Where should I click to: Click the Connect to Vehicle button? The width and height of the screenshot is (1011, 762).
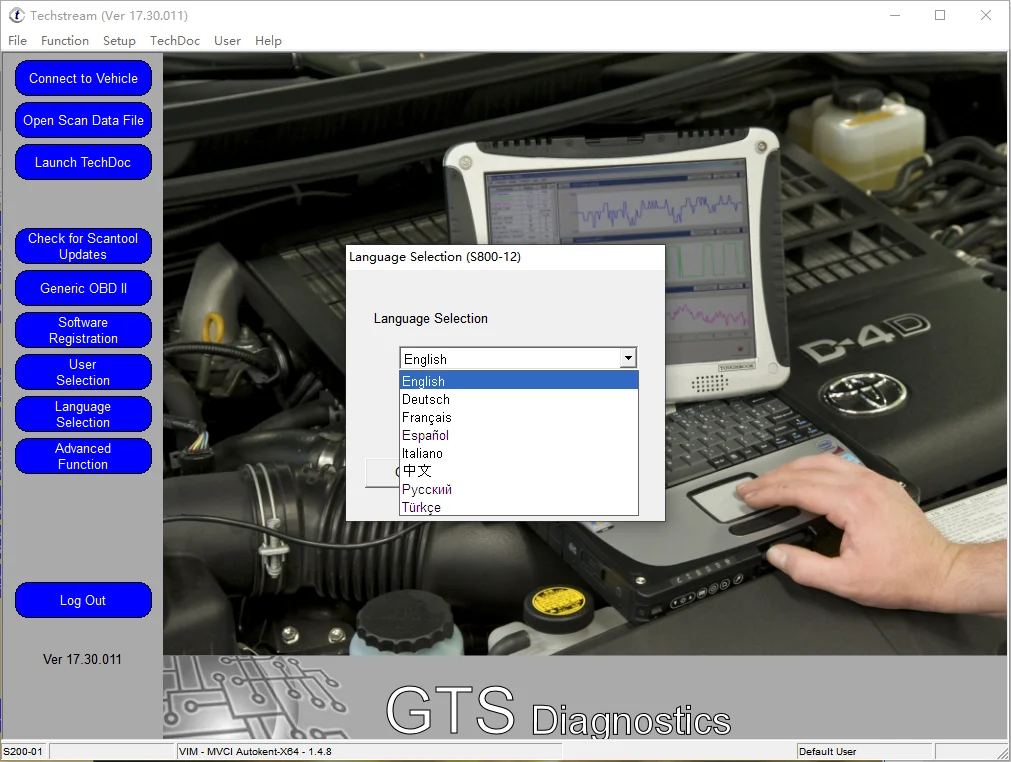click(83, 78)
